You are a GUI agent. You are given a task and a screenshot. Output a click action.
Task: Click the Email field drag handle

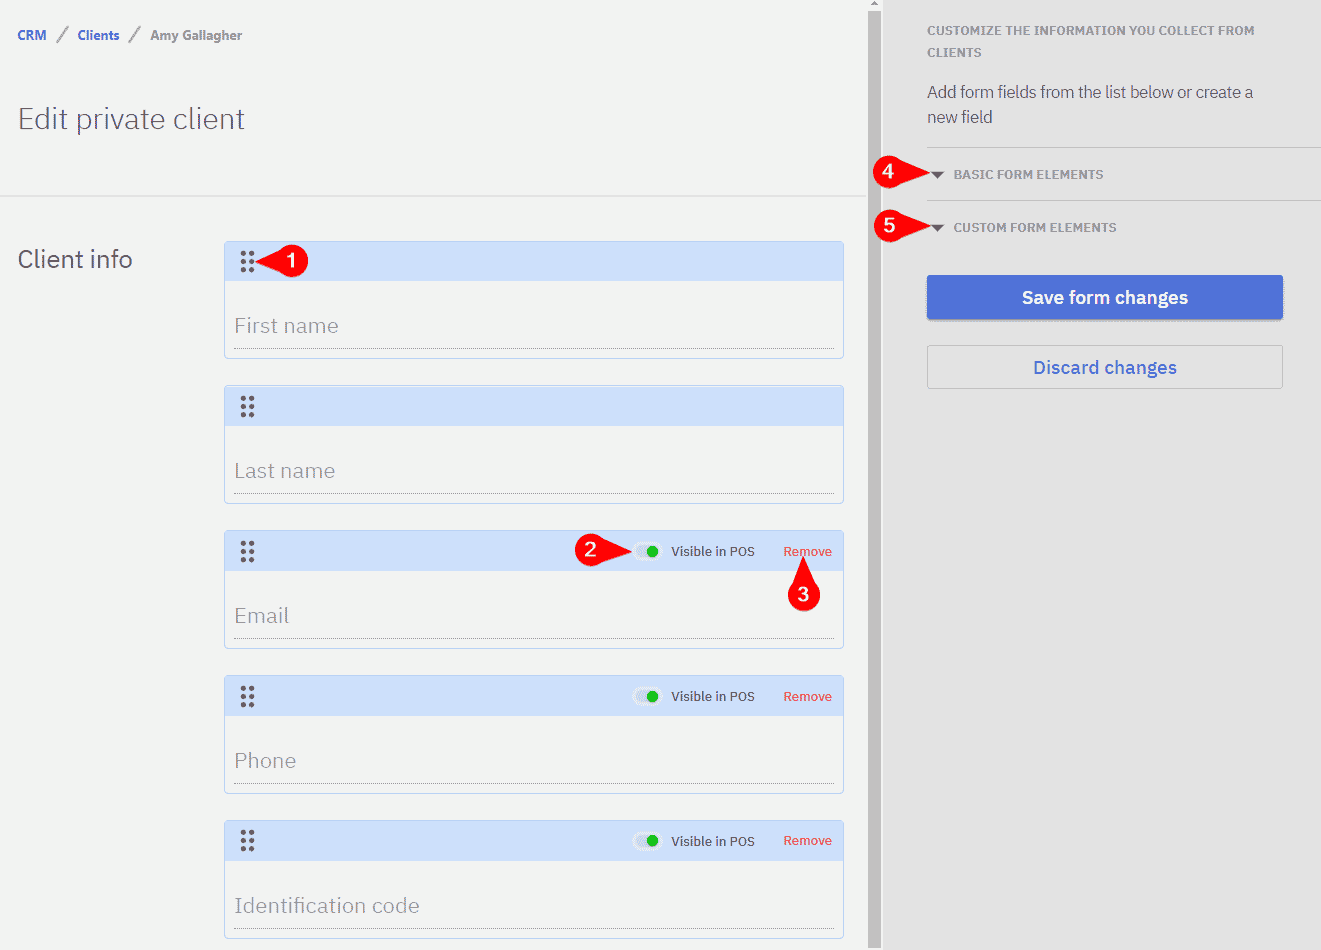click(x=247, y=552)
